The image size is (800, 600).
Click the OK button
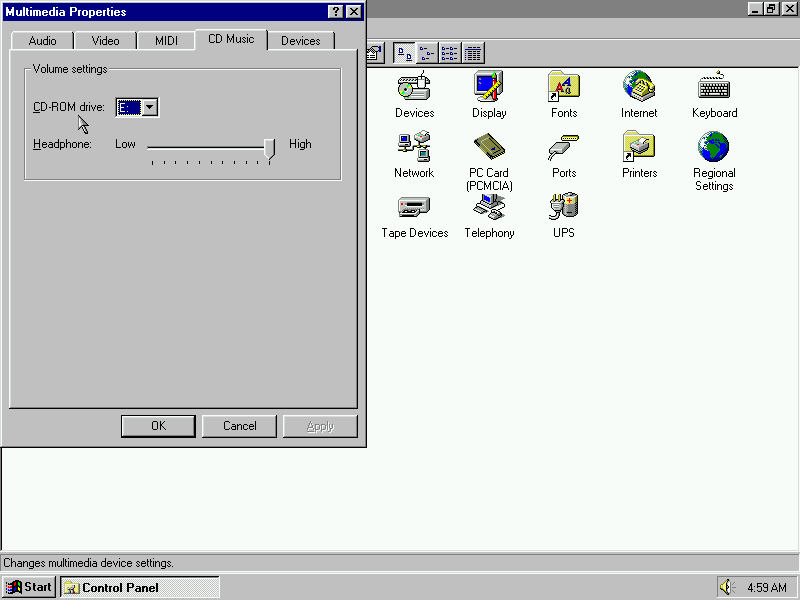(x=158, y=426)
